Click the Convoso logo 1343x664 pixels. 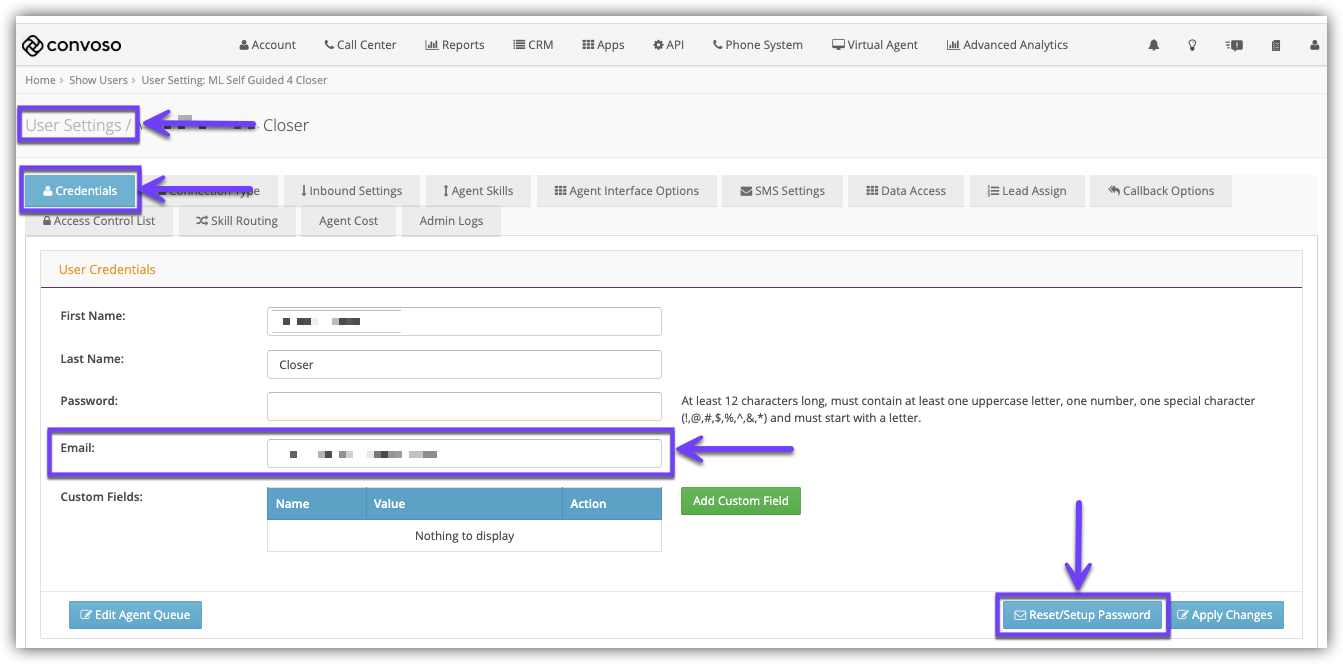click(x=72, y=45)
